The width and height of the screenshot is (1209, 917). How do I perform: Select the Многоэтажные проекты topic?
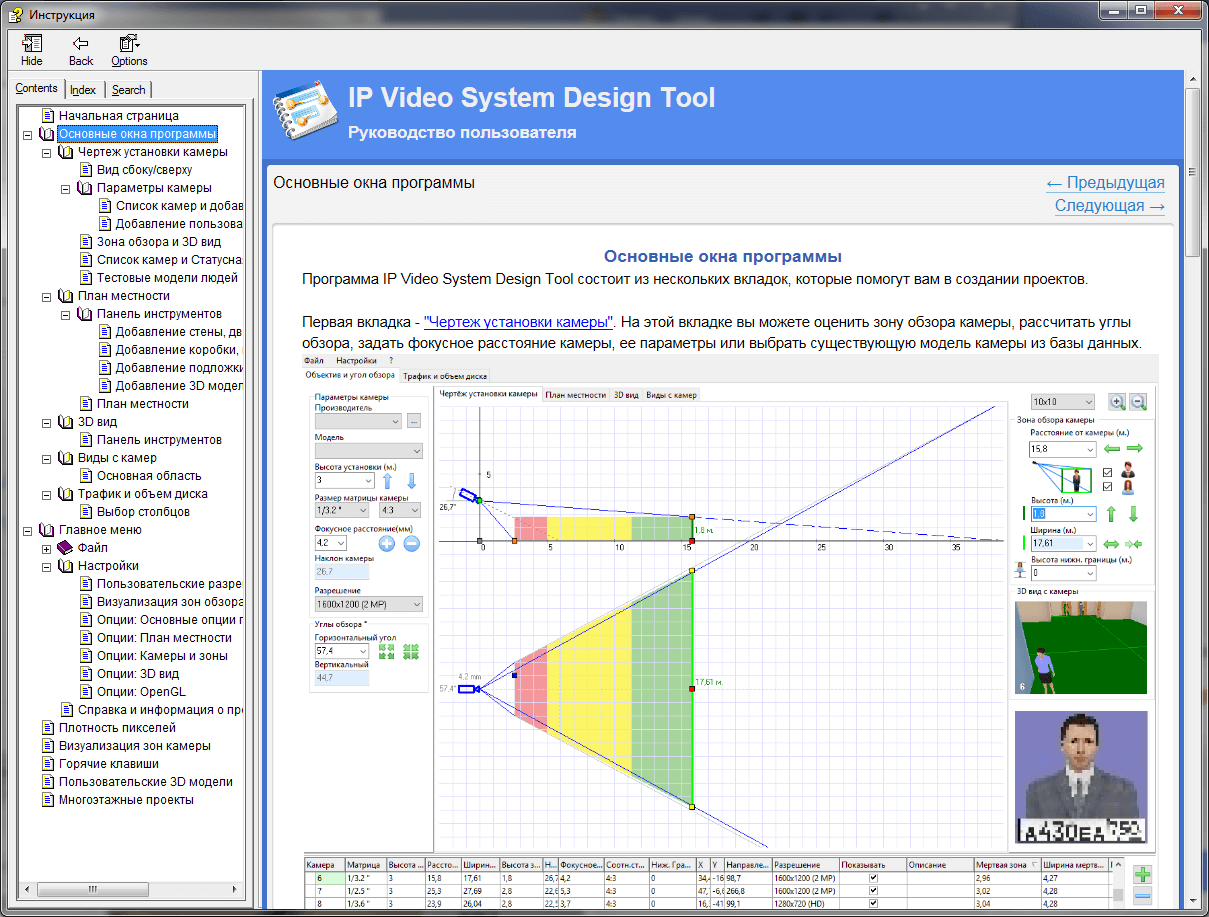click(126, 800)
